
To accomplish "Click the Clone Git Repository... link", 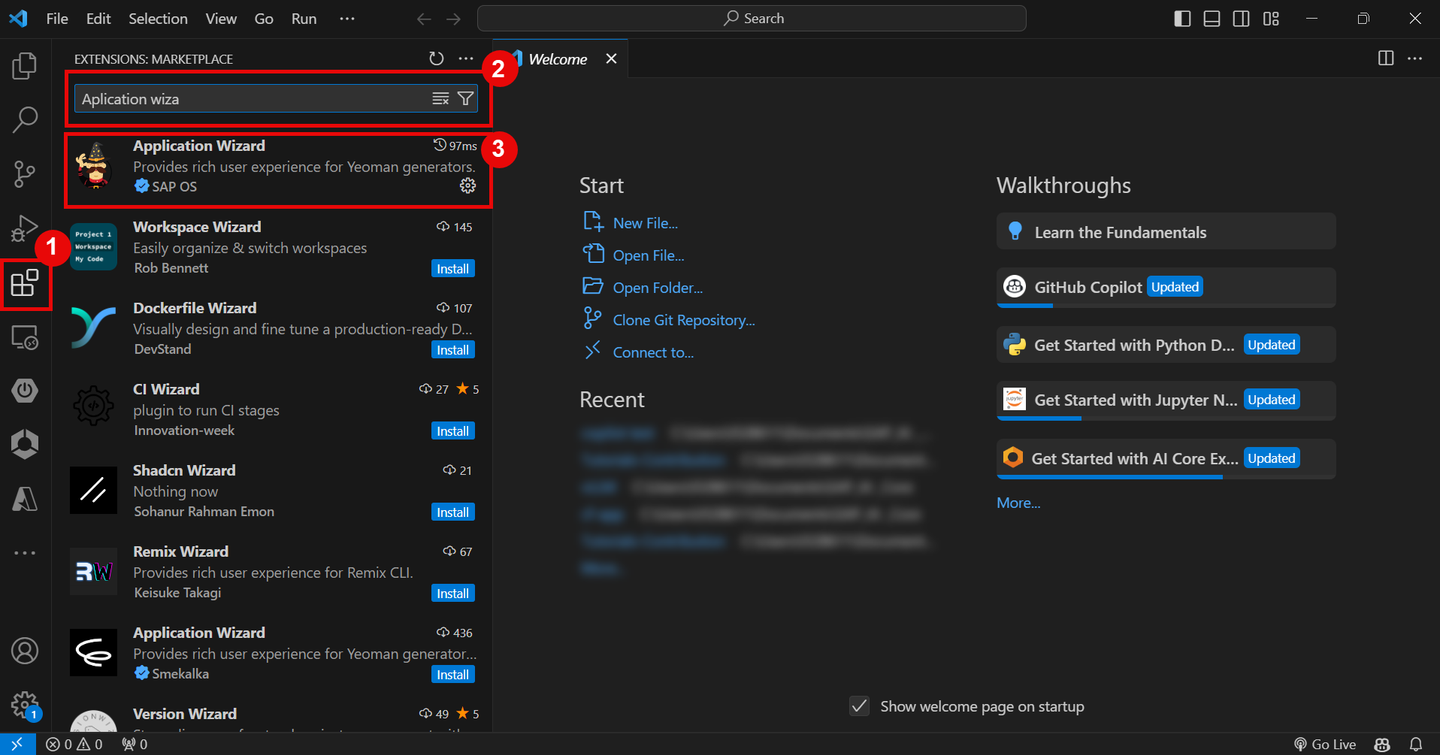I will [684, 320].
